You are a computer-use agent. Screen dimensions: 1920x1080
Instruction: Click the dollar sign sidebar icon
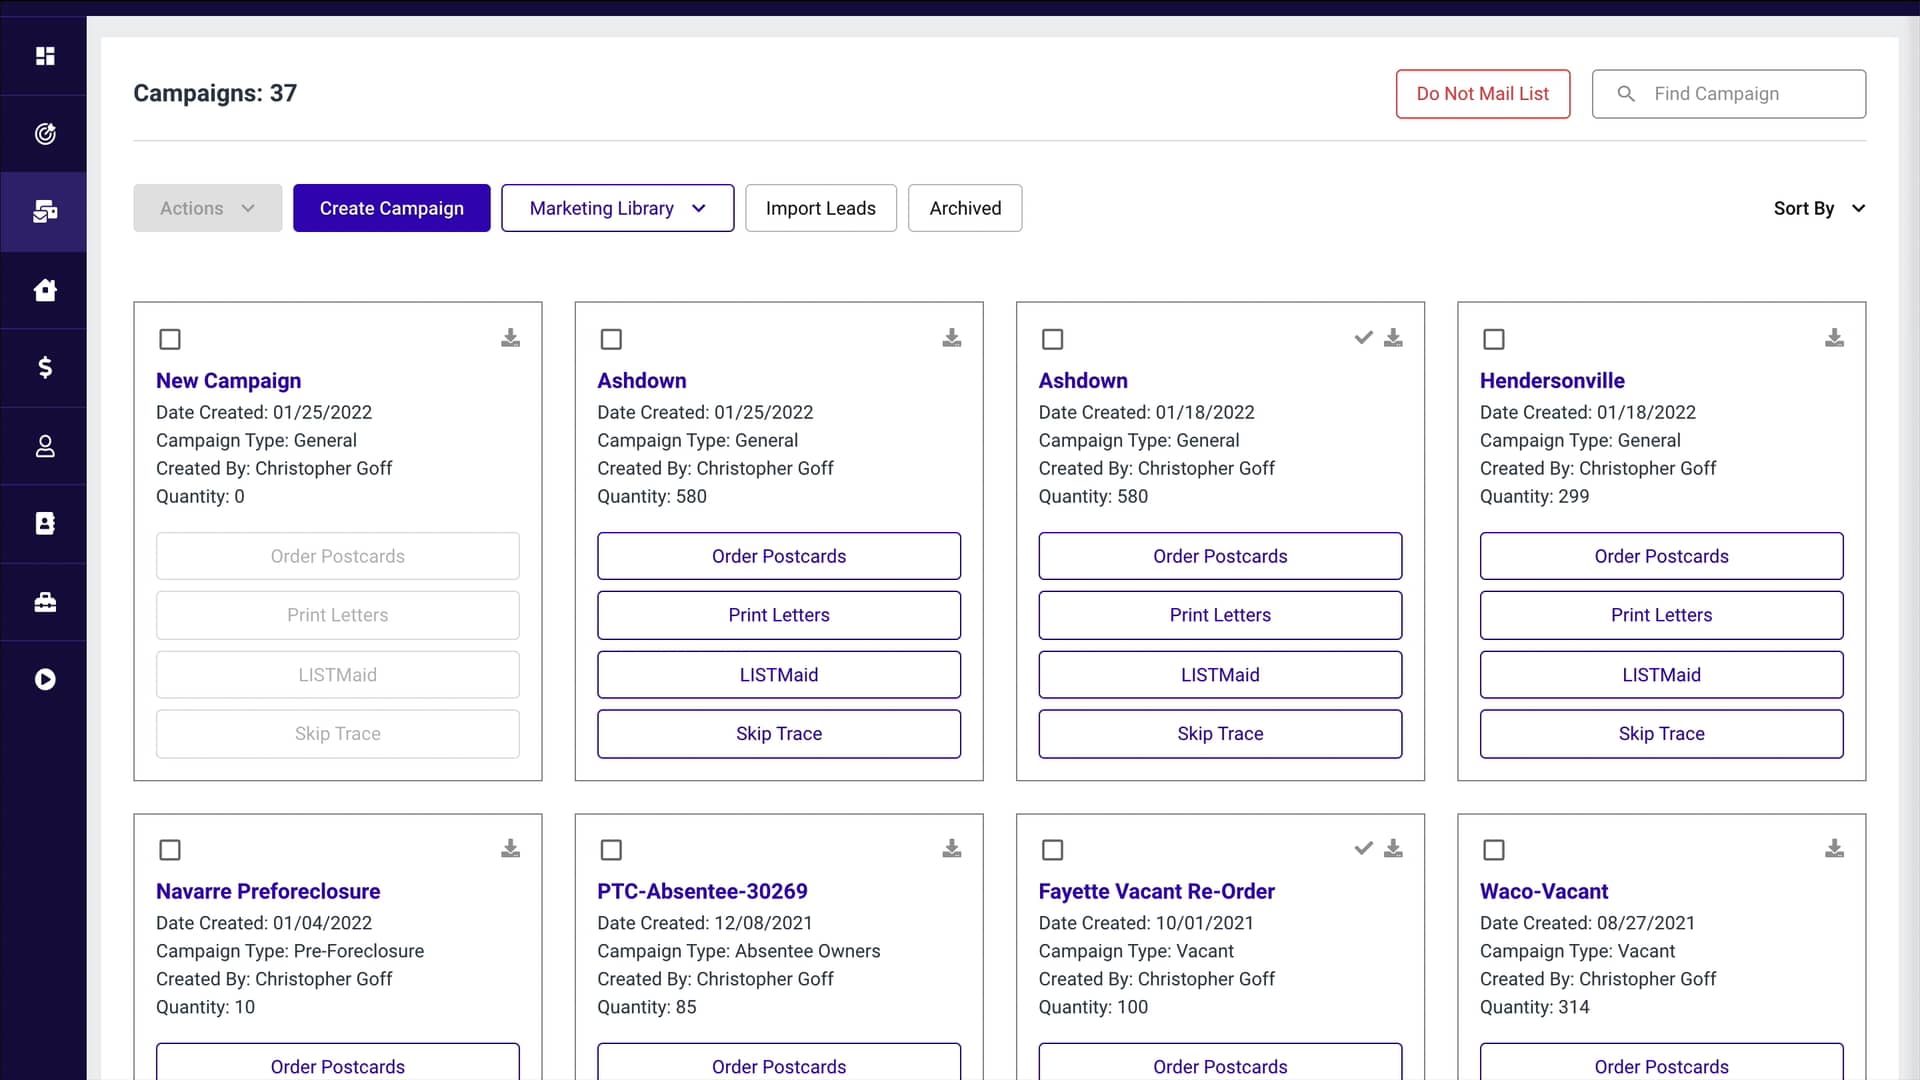(x=45, y=368)
